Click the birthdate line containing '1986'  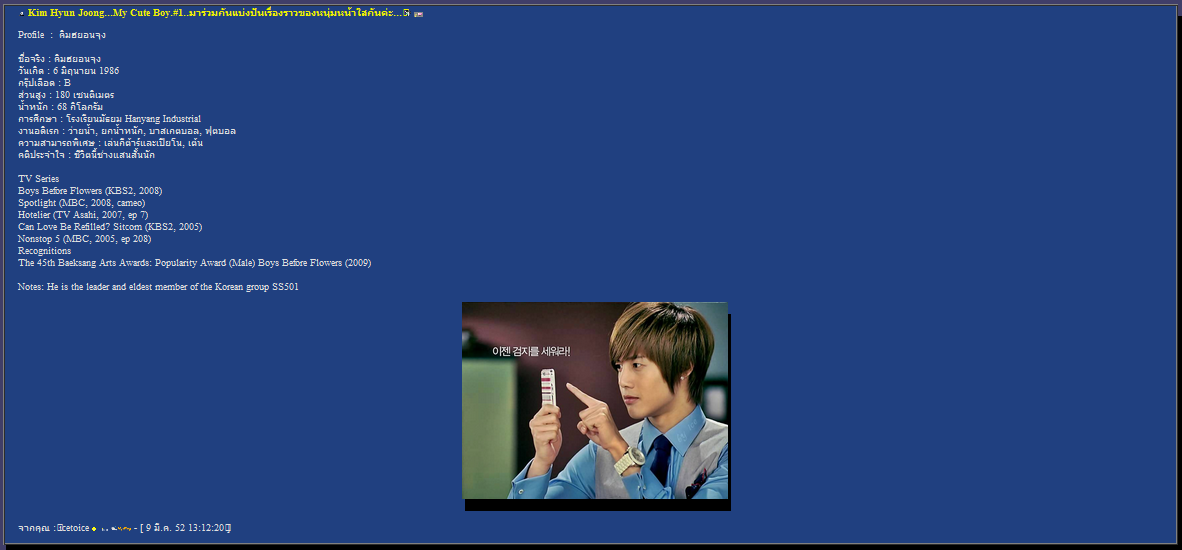(x=69, y=71)
